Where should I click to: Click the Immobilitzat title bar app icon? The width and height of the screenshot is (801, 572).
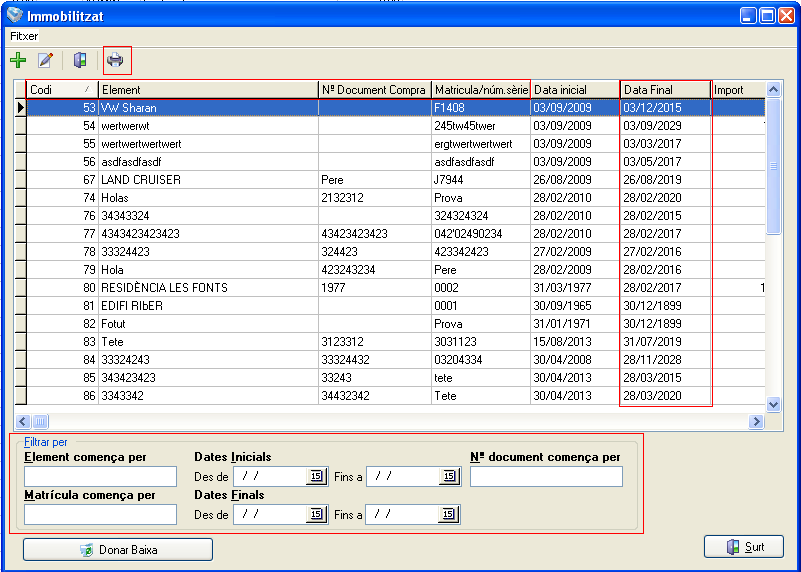(x=15, y=15)
